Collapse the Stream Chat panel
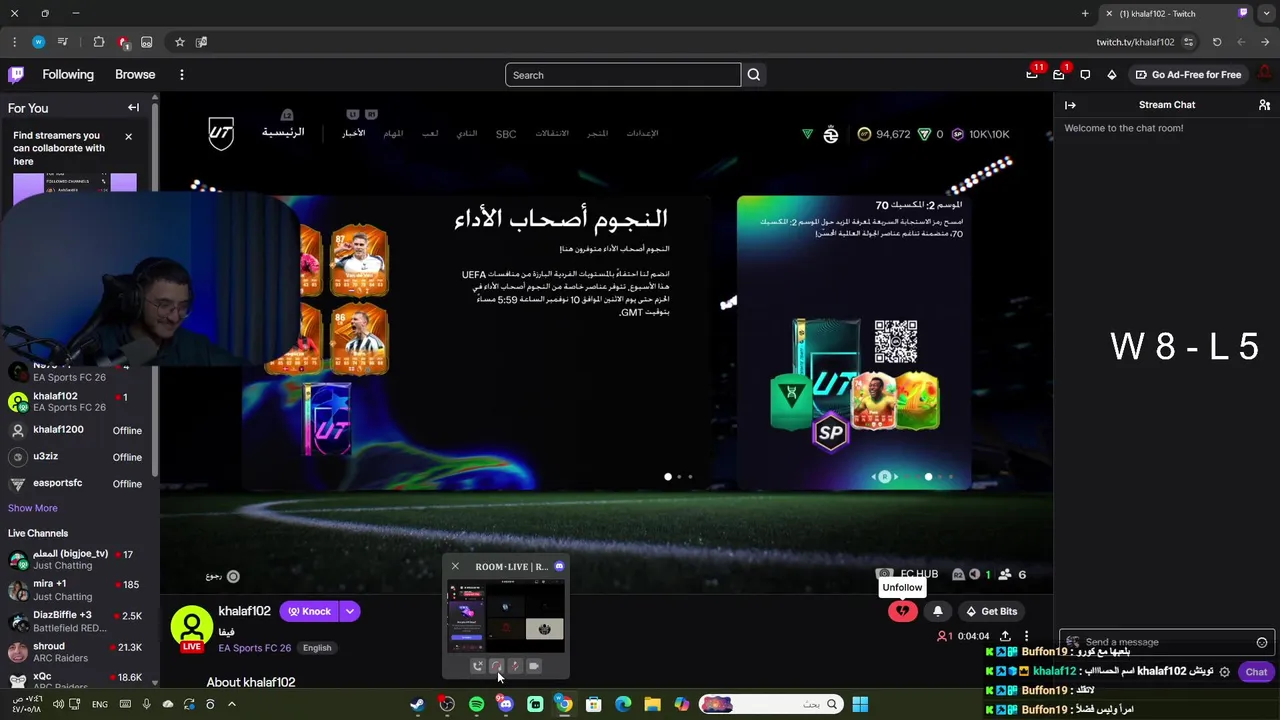Viewport: 1280px width, 720px height. tap(1070, 105)
